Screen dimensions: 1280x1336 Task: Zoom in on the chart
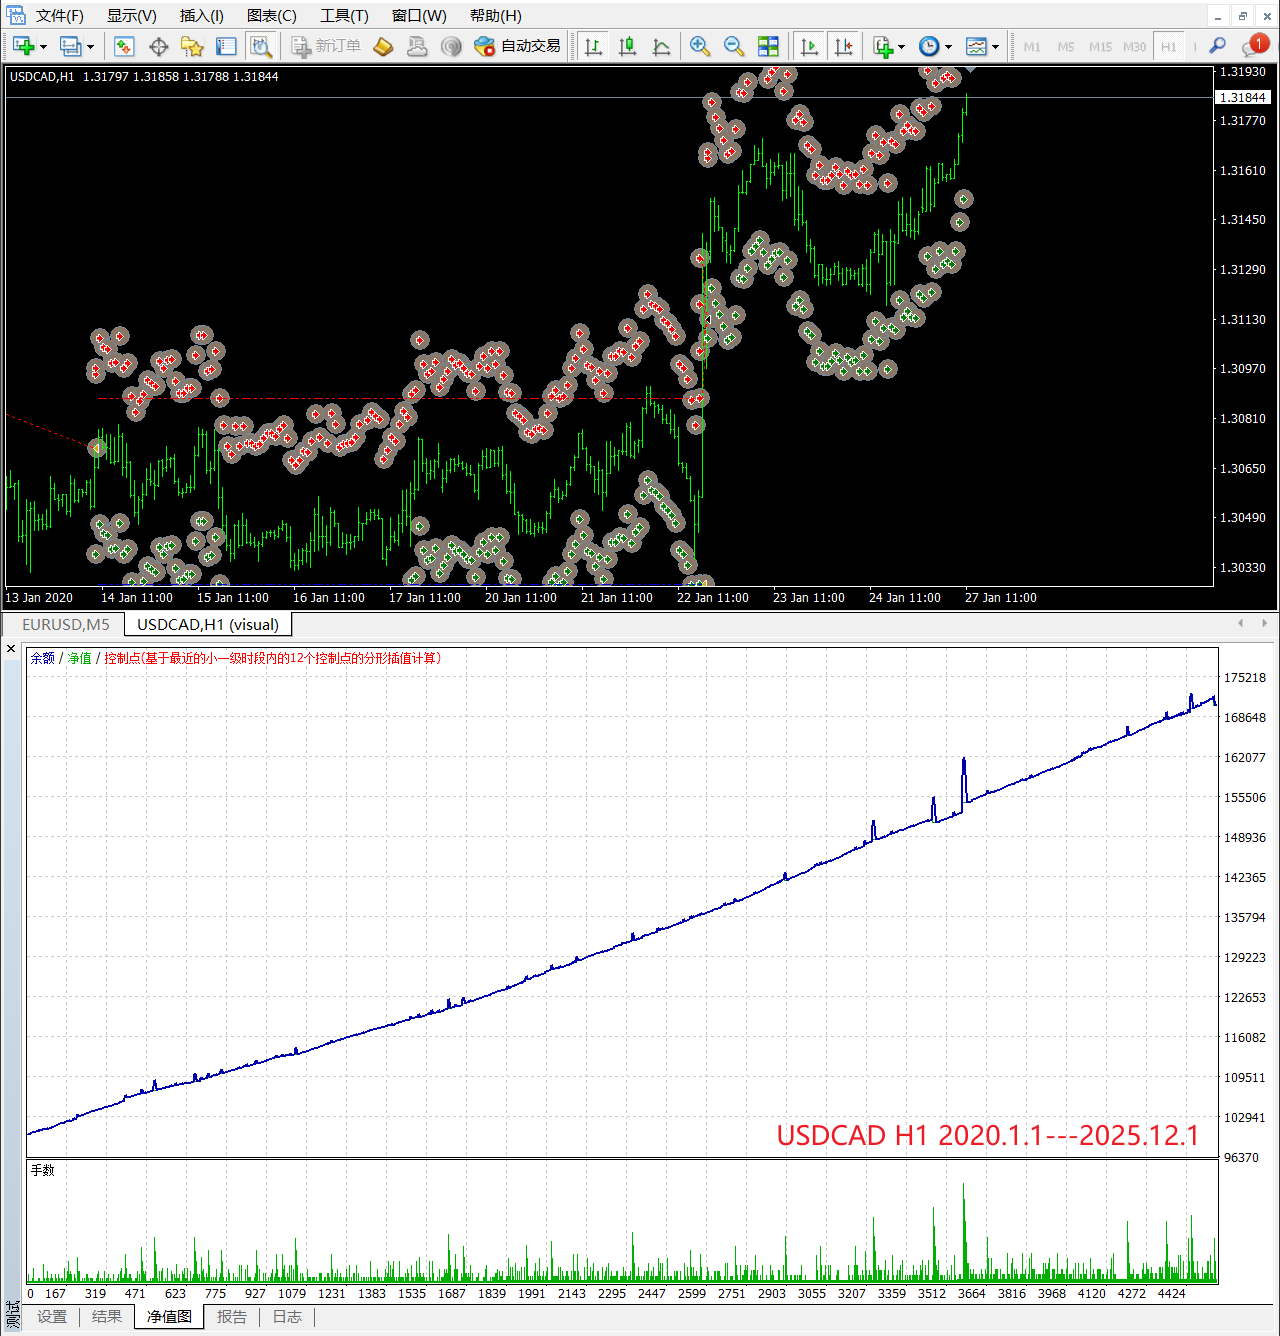coord(700,46)
